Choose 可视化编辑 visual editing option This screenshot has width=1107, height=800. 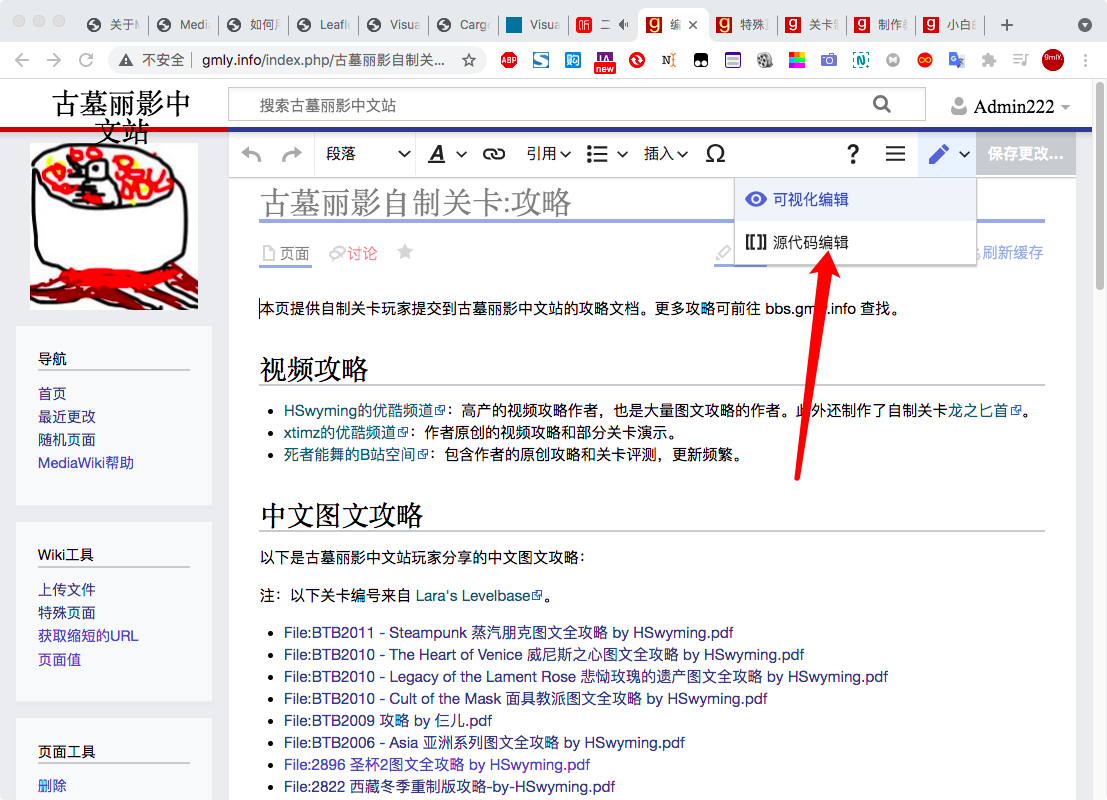[810, 199]
